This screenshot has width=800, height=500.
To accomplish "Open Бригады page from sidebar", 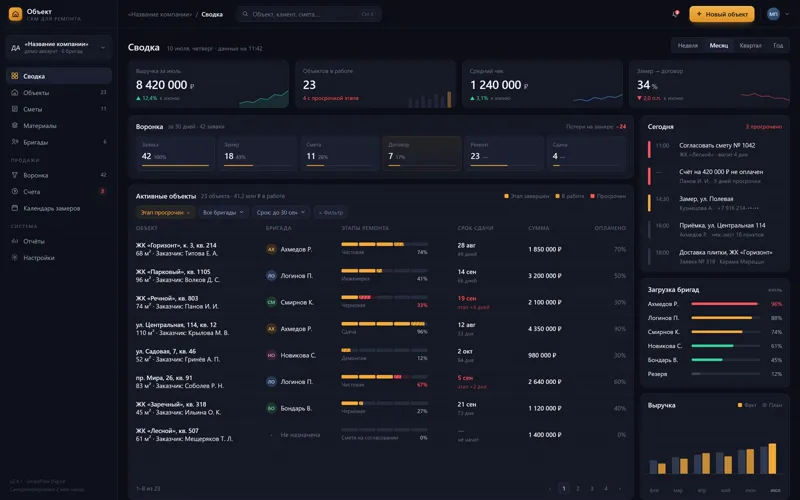I will pos(59,142).
